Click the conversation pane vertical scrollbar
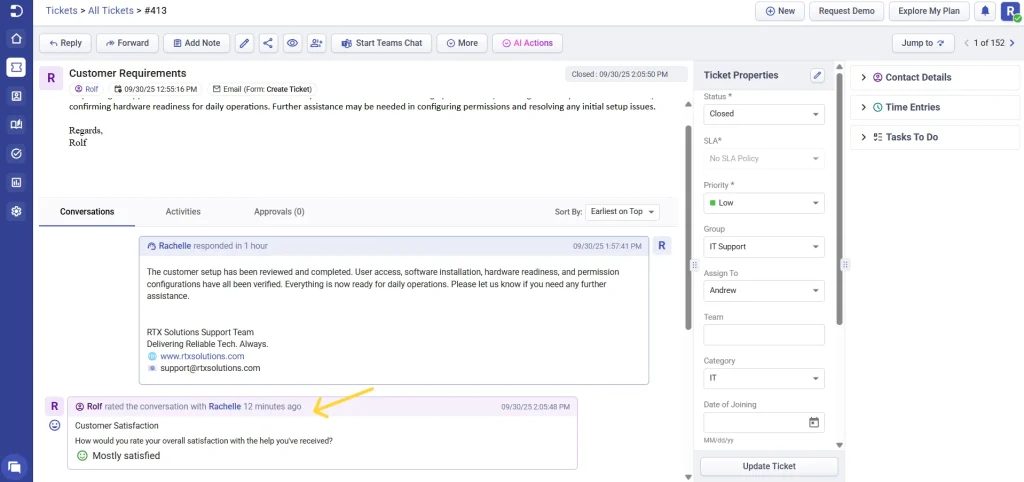The image size is (1024, 482). point(688,227)
